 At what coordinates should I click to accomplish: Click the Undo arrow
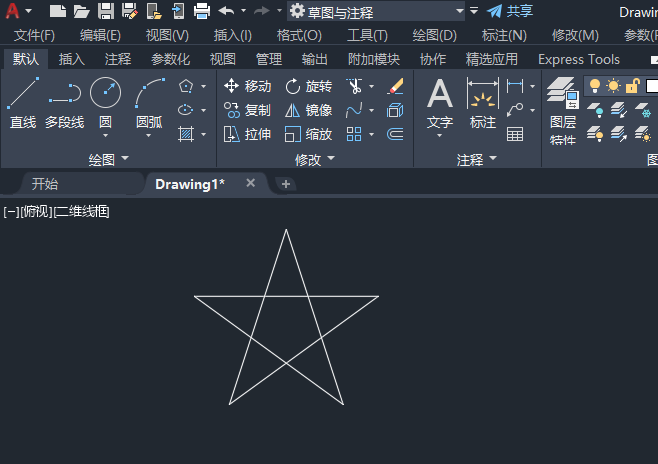227,11
